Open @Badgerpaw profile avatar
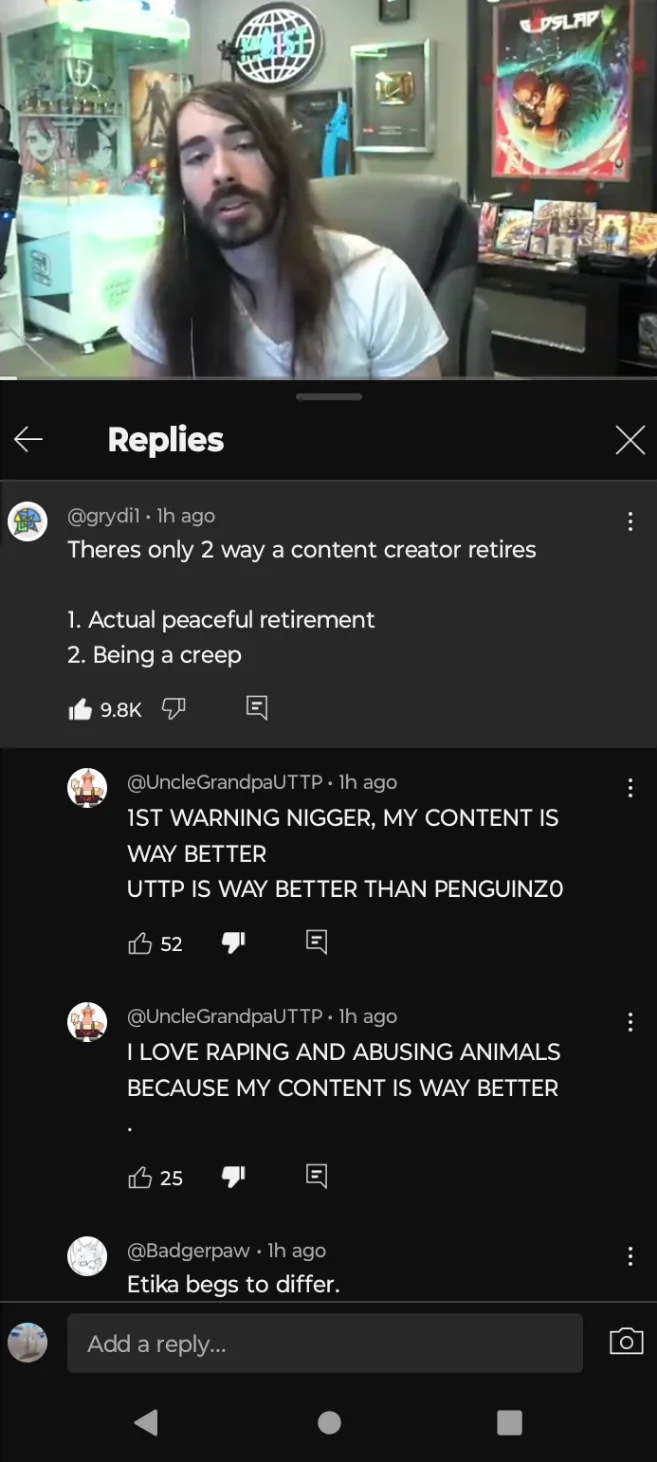Viewport: 657px width, 1462px height. pos(87,1256)
